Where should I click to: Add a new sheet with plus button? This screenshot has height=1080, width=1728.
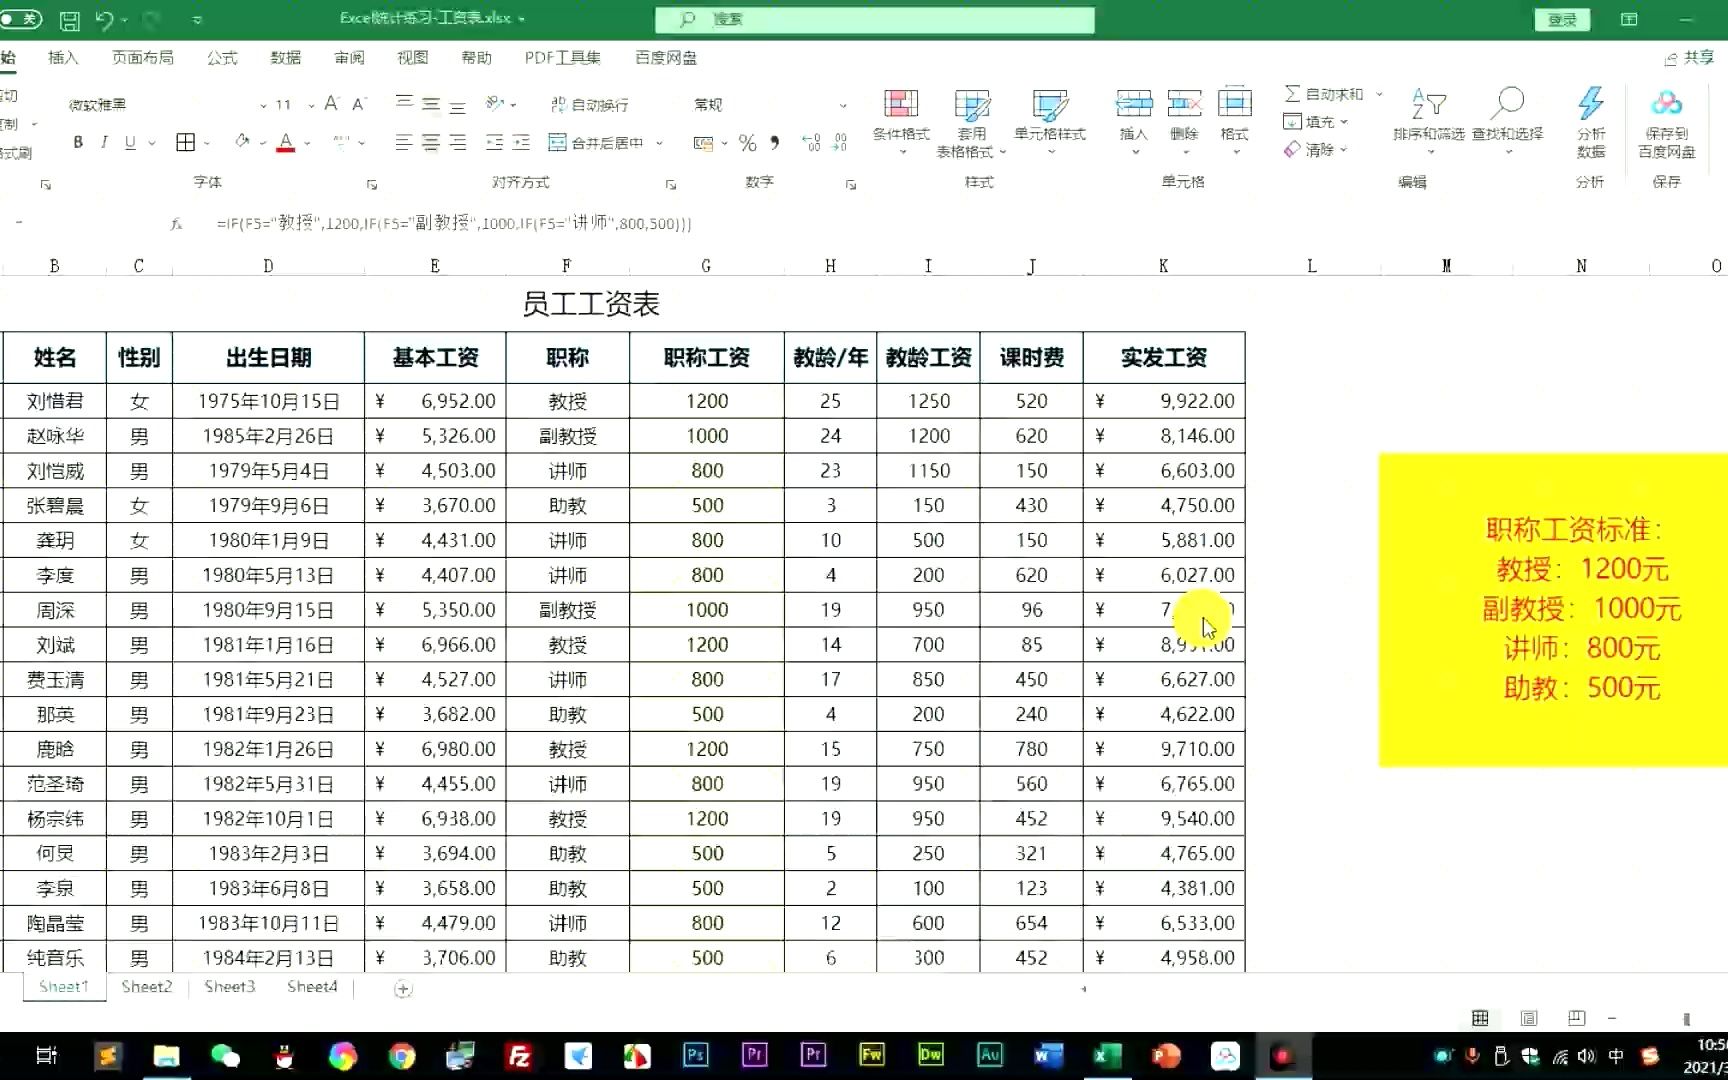tap(403, 989)
